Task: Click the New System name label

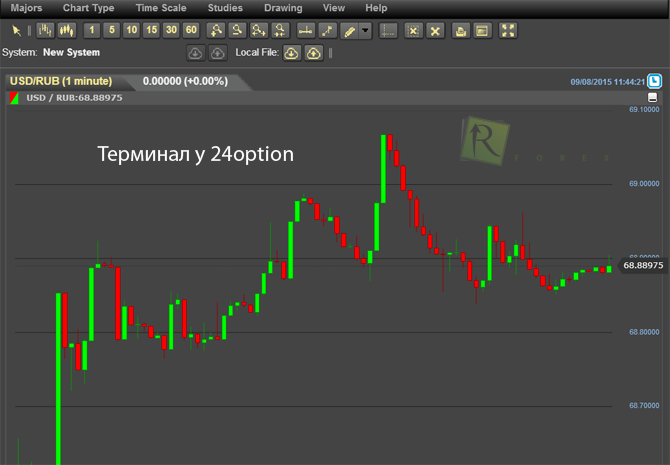Action: (71, 53)
